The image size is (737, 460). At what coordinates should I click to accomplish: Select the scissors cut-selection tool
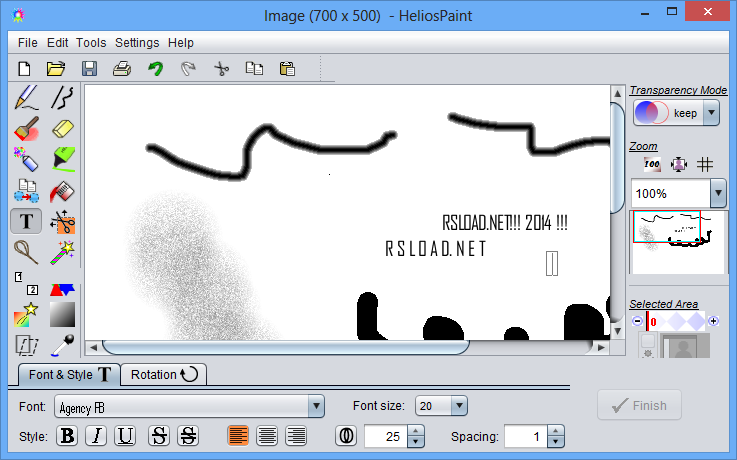63,221
